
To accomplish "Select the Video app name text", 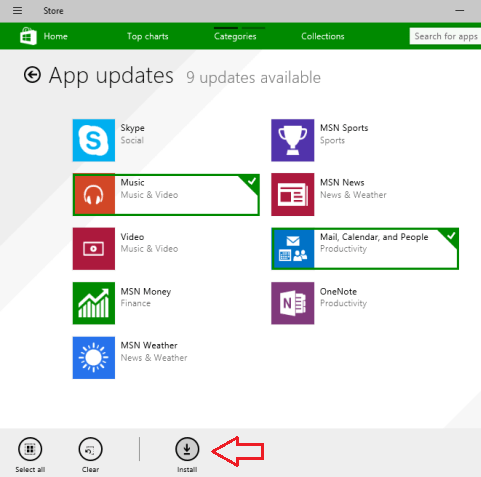I will coord(132,237).
